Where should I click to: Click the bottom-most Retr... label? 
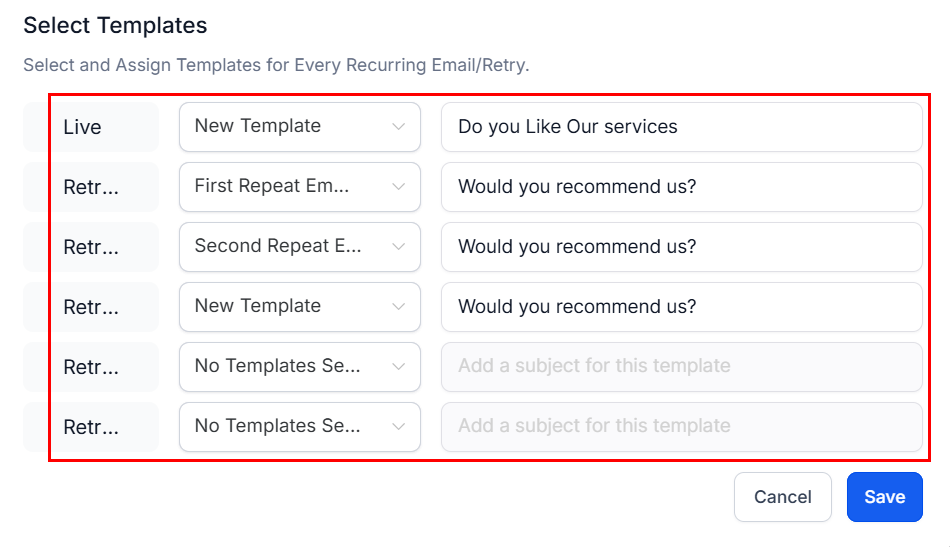[x=91, y=427]
